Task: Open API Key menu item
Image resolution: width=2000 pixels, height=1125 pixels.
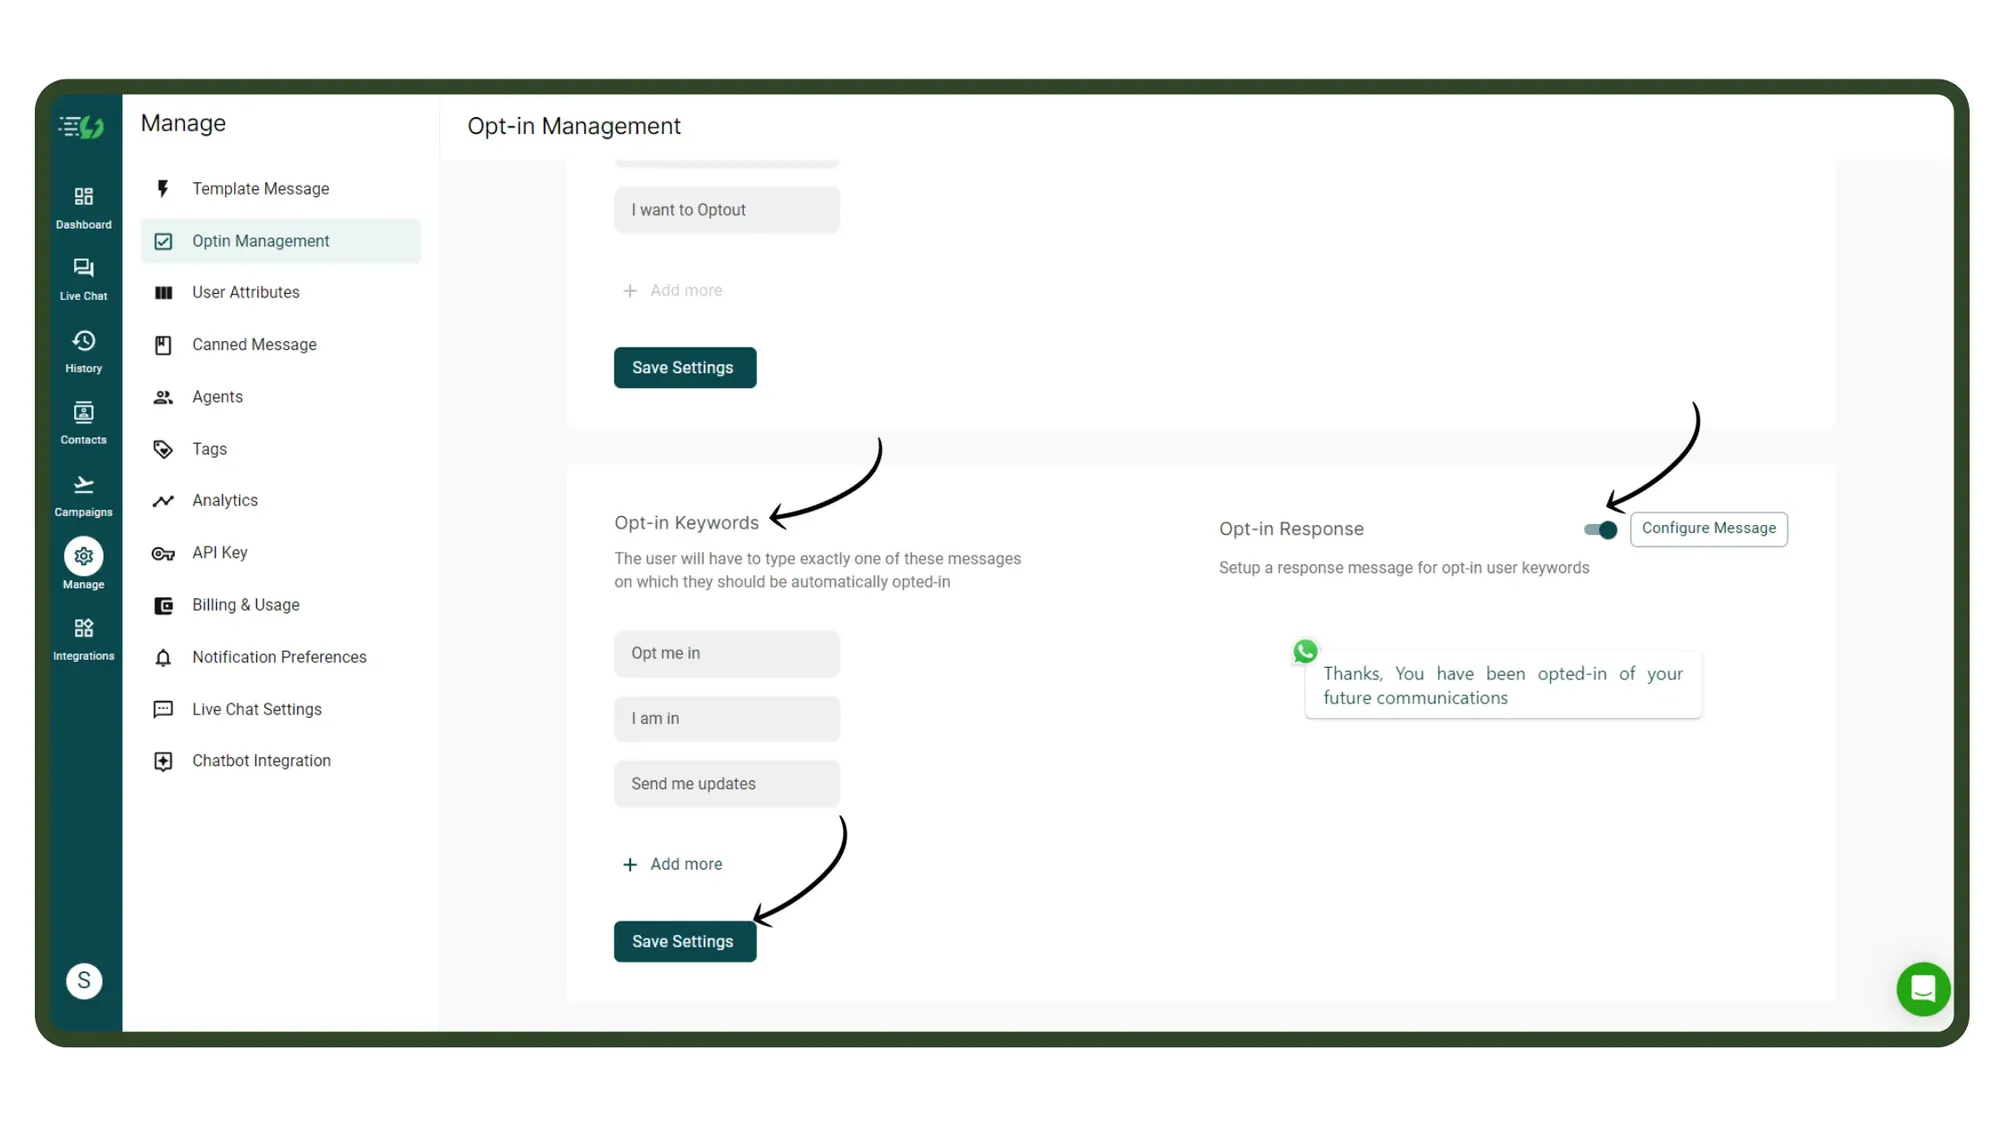Action: [281, 552]
